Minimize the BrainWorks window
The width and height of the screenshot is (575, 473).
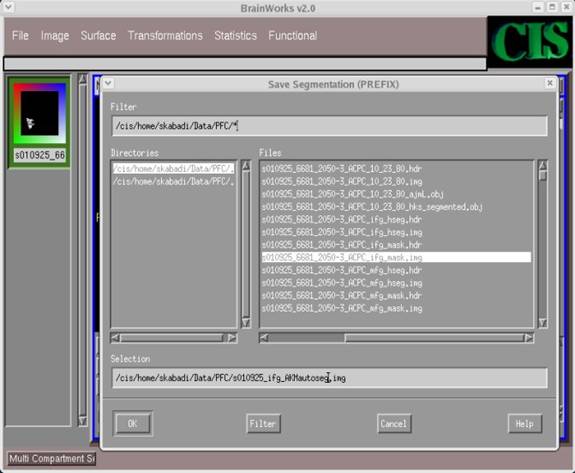[x=538, y=8]
